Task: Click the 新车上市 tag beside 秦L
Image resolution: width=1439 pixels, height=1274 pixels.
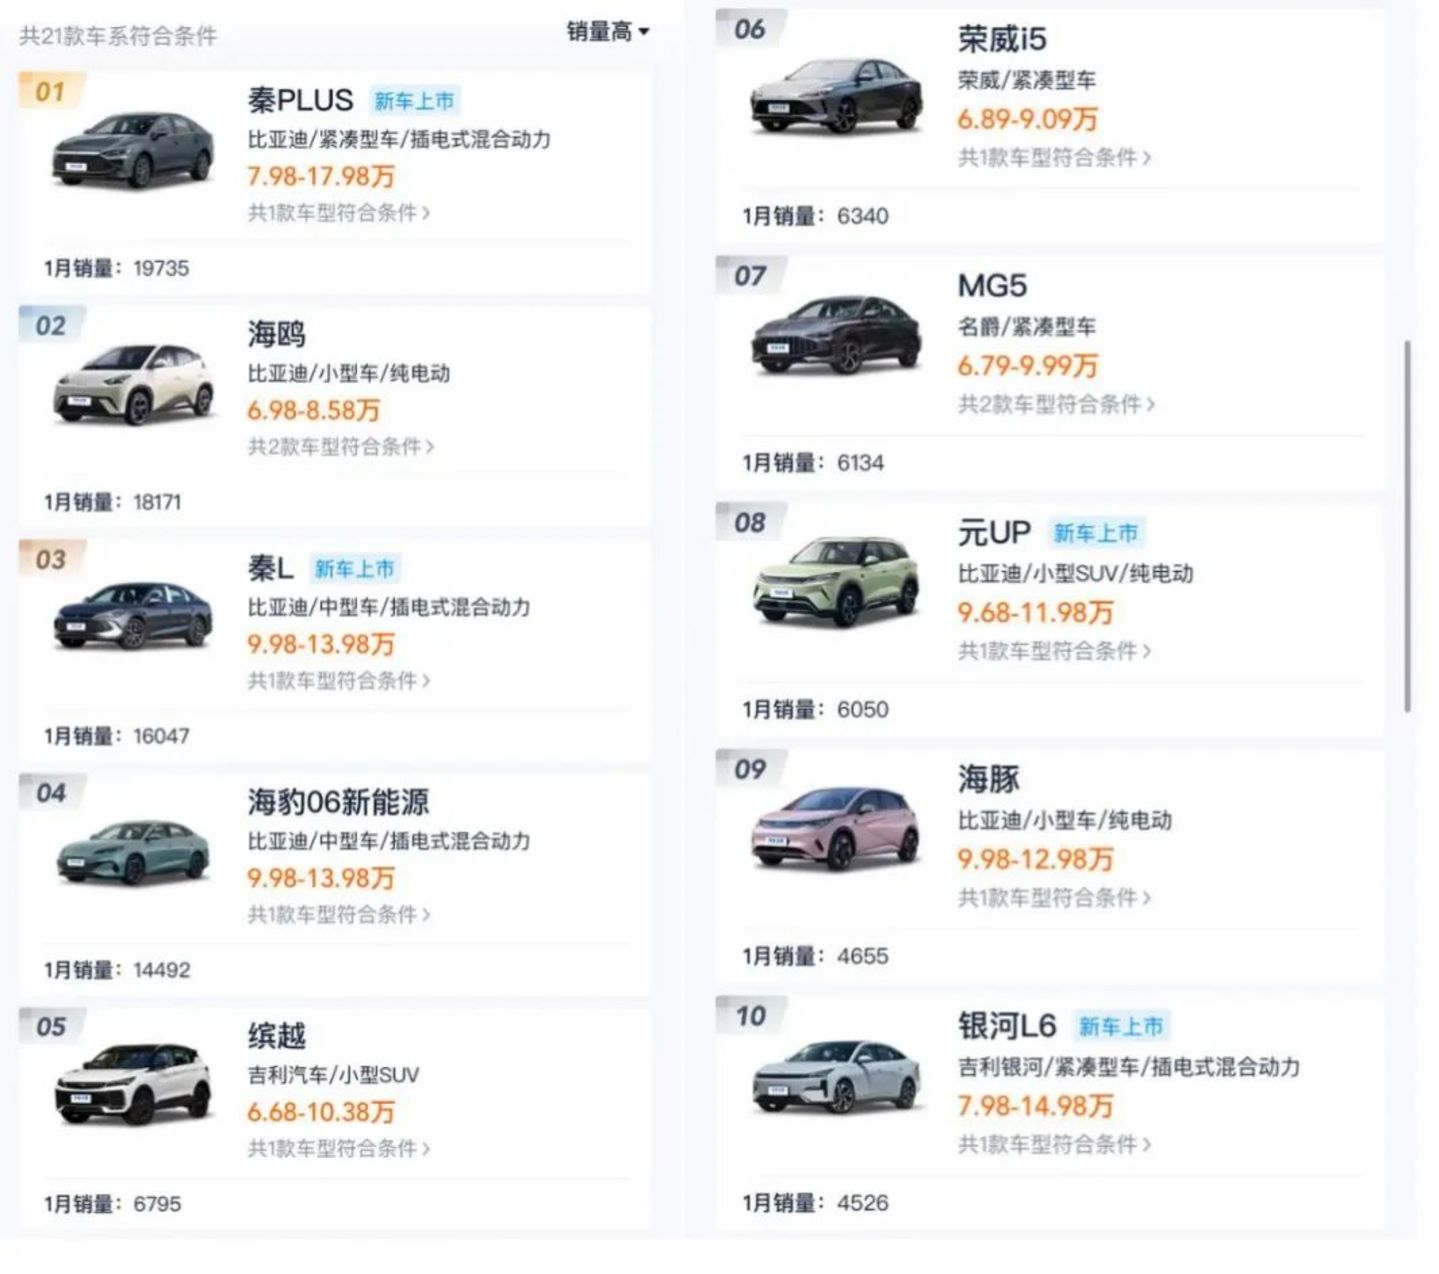Action: click(355, 569)
